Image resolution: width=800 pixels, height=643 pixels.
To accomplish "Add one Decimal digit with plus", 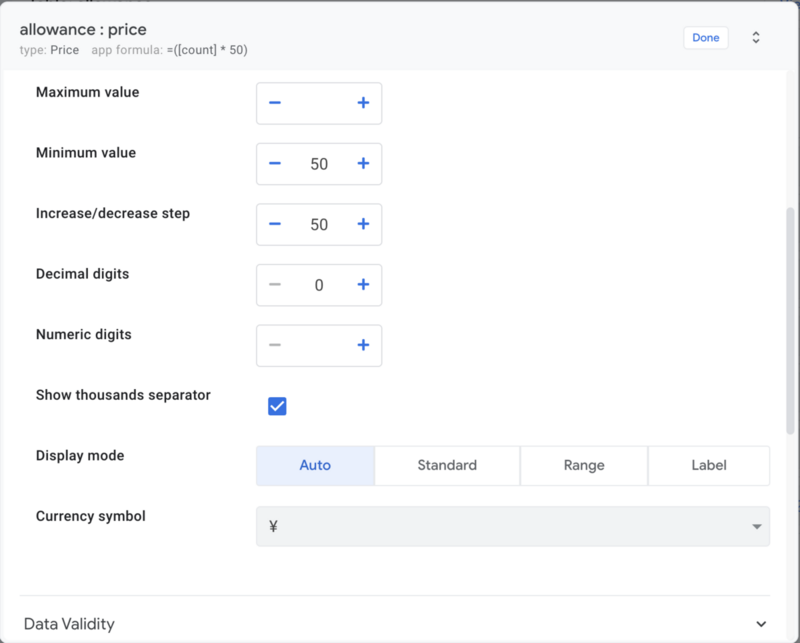I will coord(363,285).
